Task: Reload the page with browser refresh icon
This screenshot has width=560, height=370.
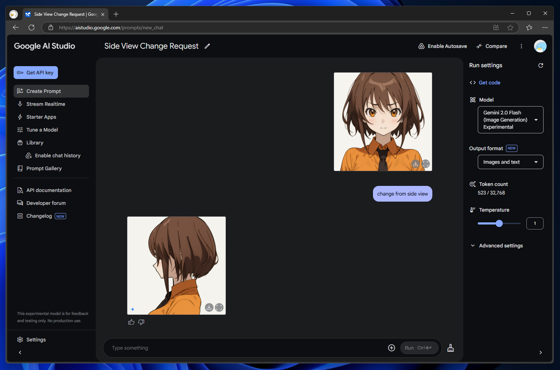Action: coord(31,28)
